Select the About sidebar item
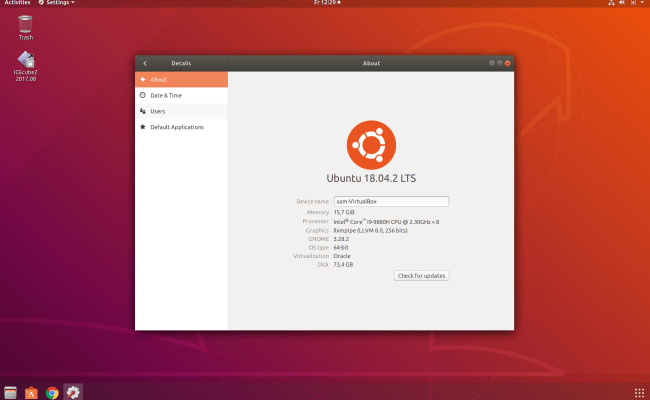 coord(182,79)
